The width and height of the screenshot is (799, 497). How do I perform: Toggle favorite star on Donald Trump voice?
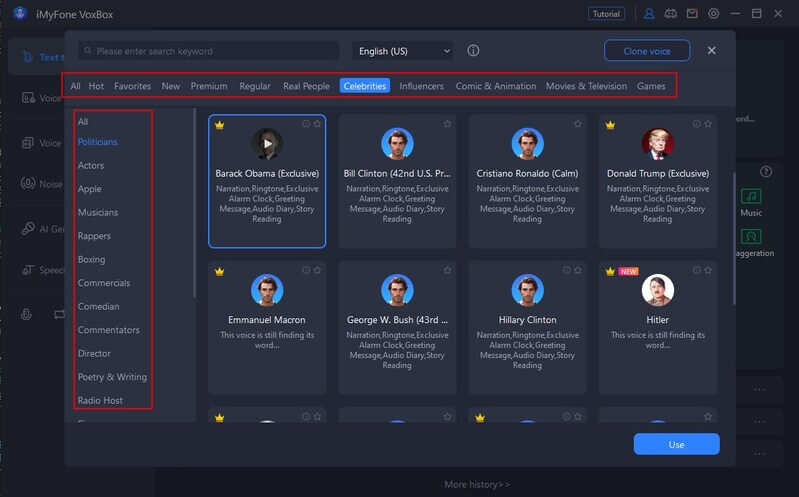click(707, 124)
